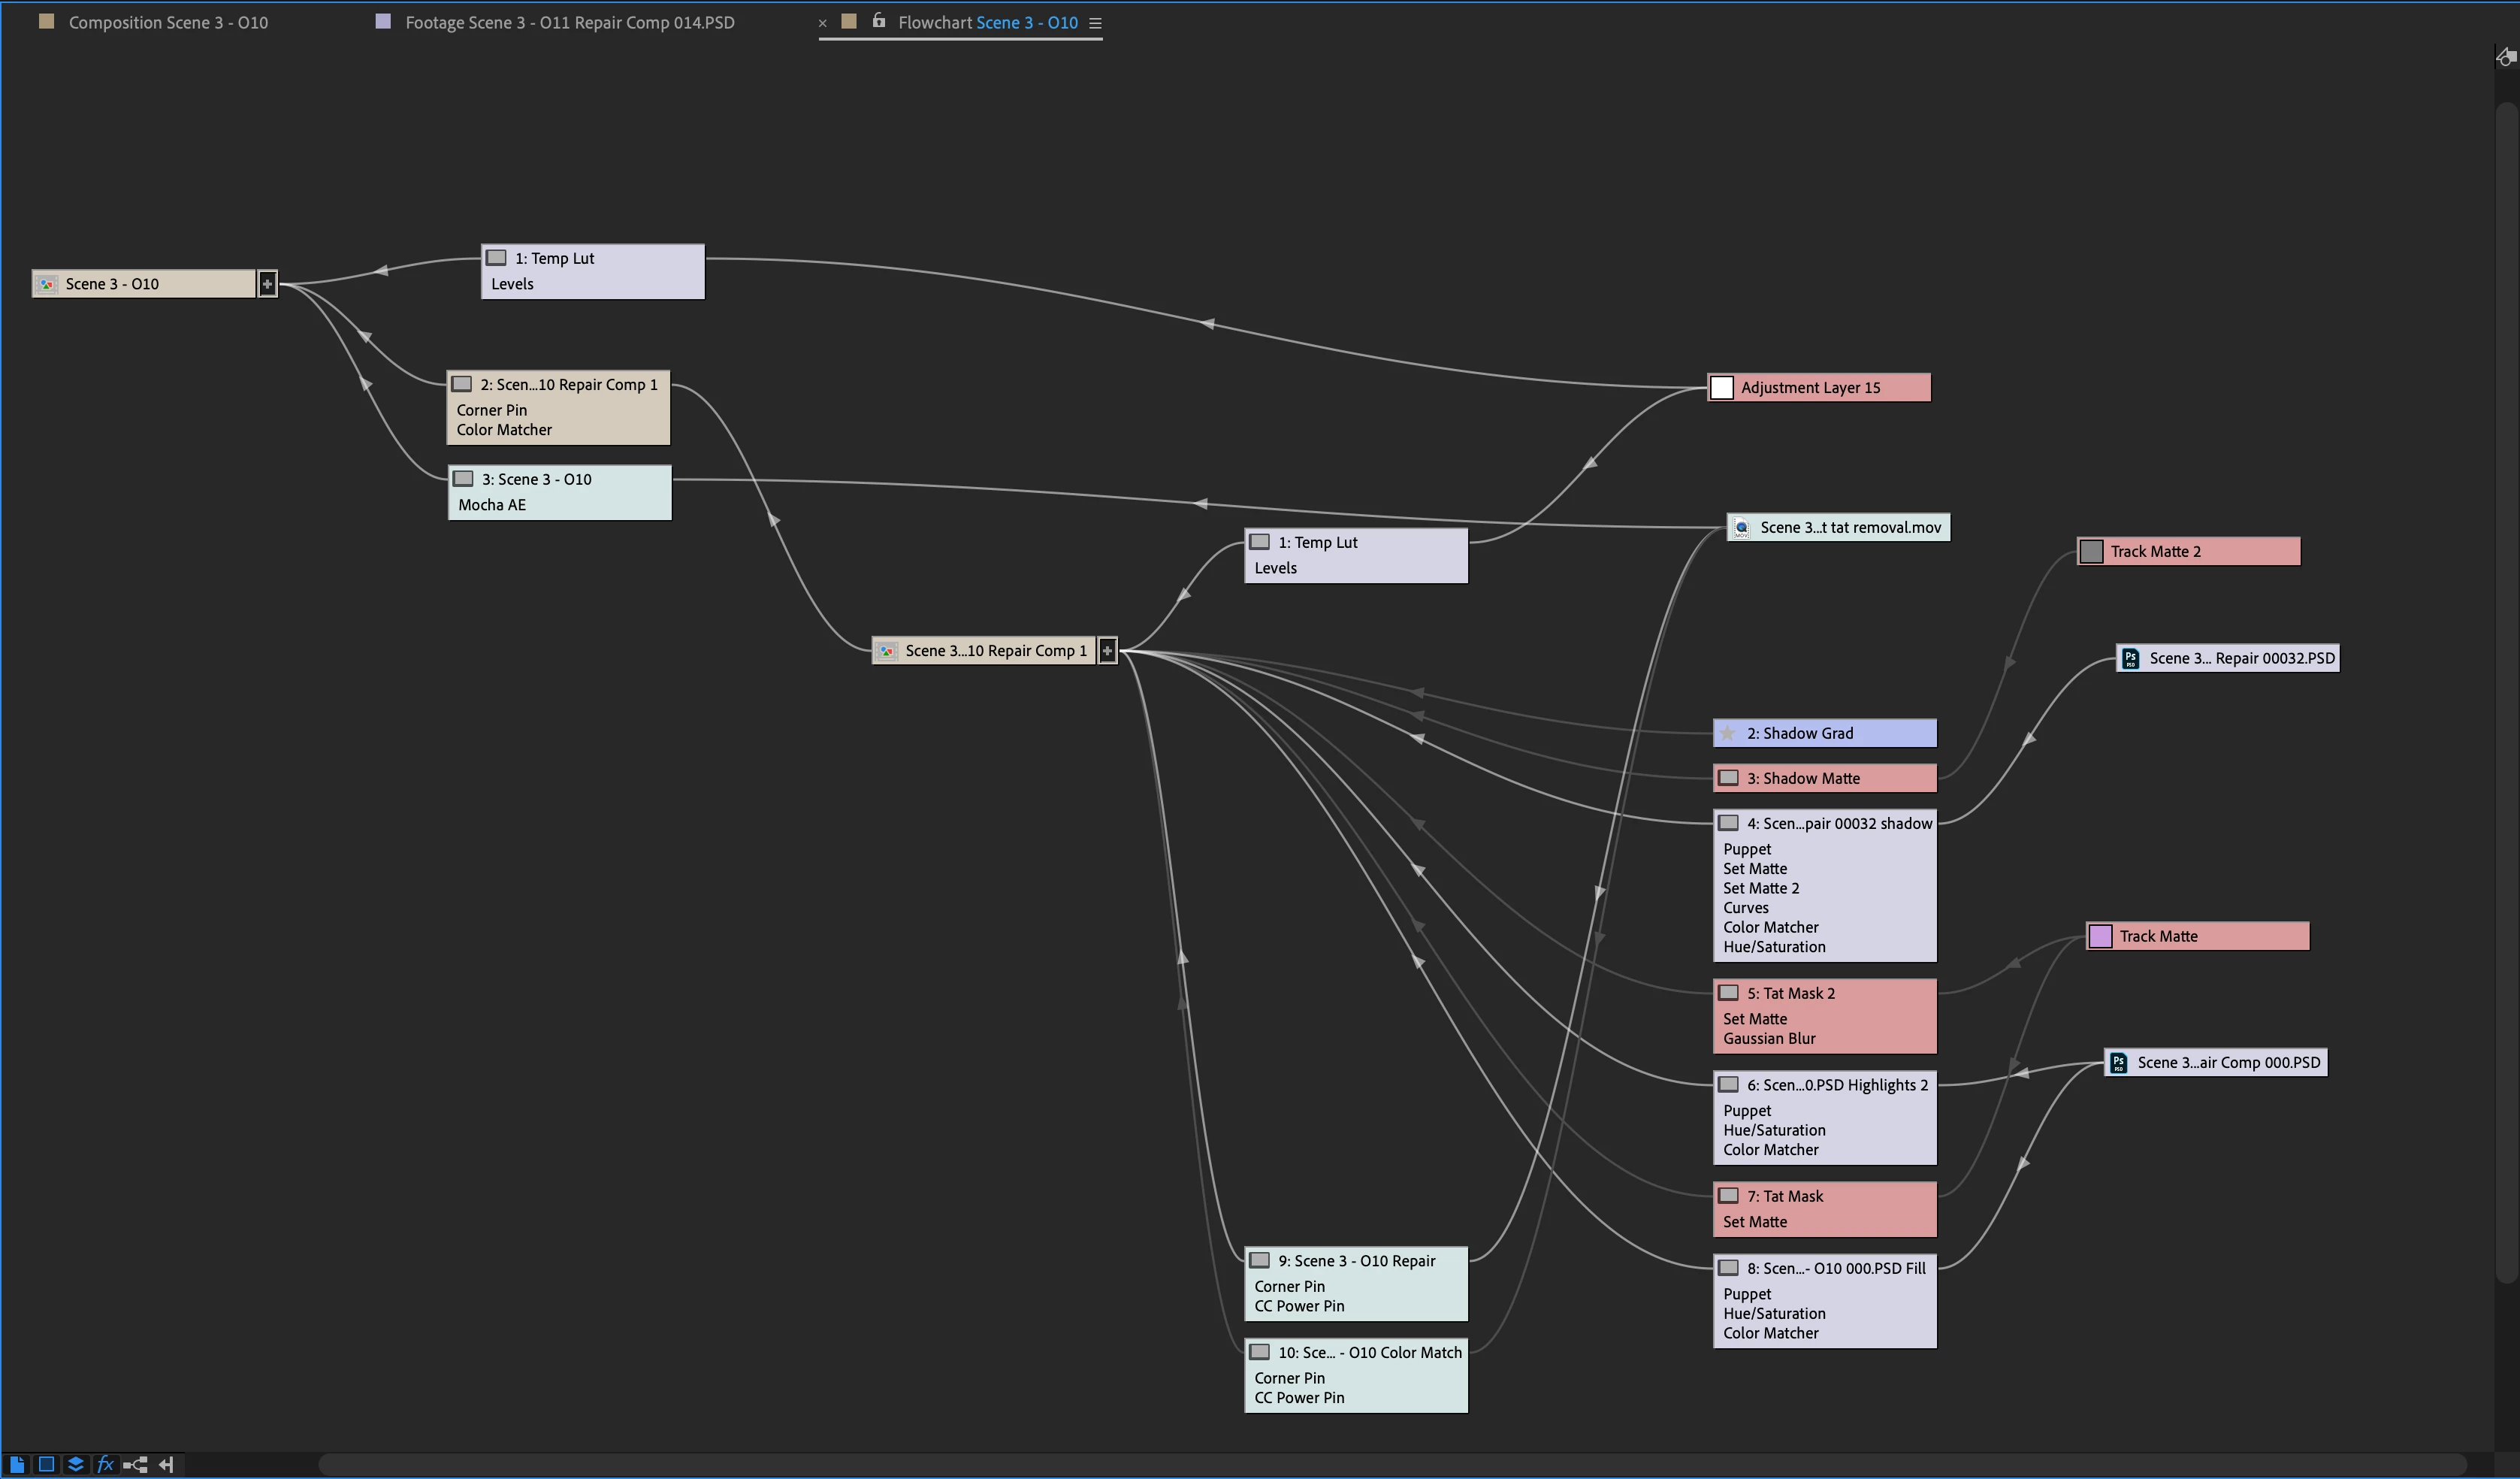Select the Scene 3... Repair 00032.PSD Photoshop icon
The width and height of the screenshot is (2520, 1479).
pos(2130,658)
